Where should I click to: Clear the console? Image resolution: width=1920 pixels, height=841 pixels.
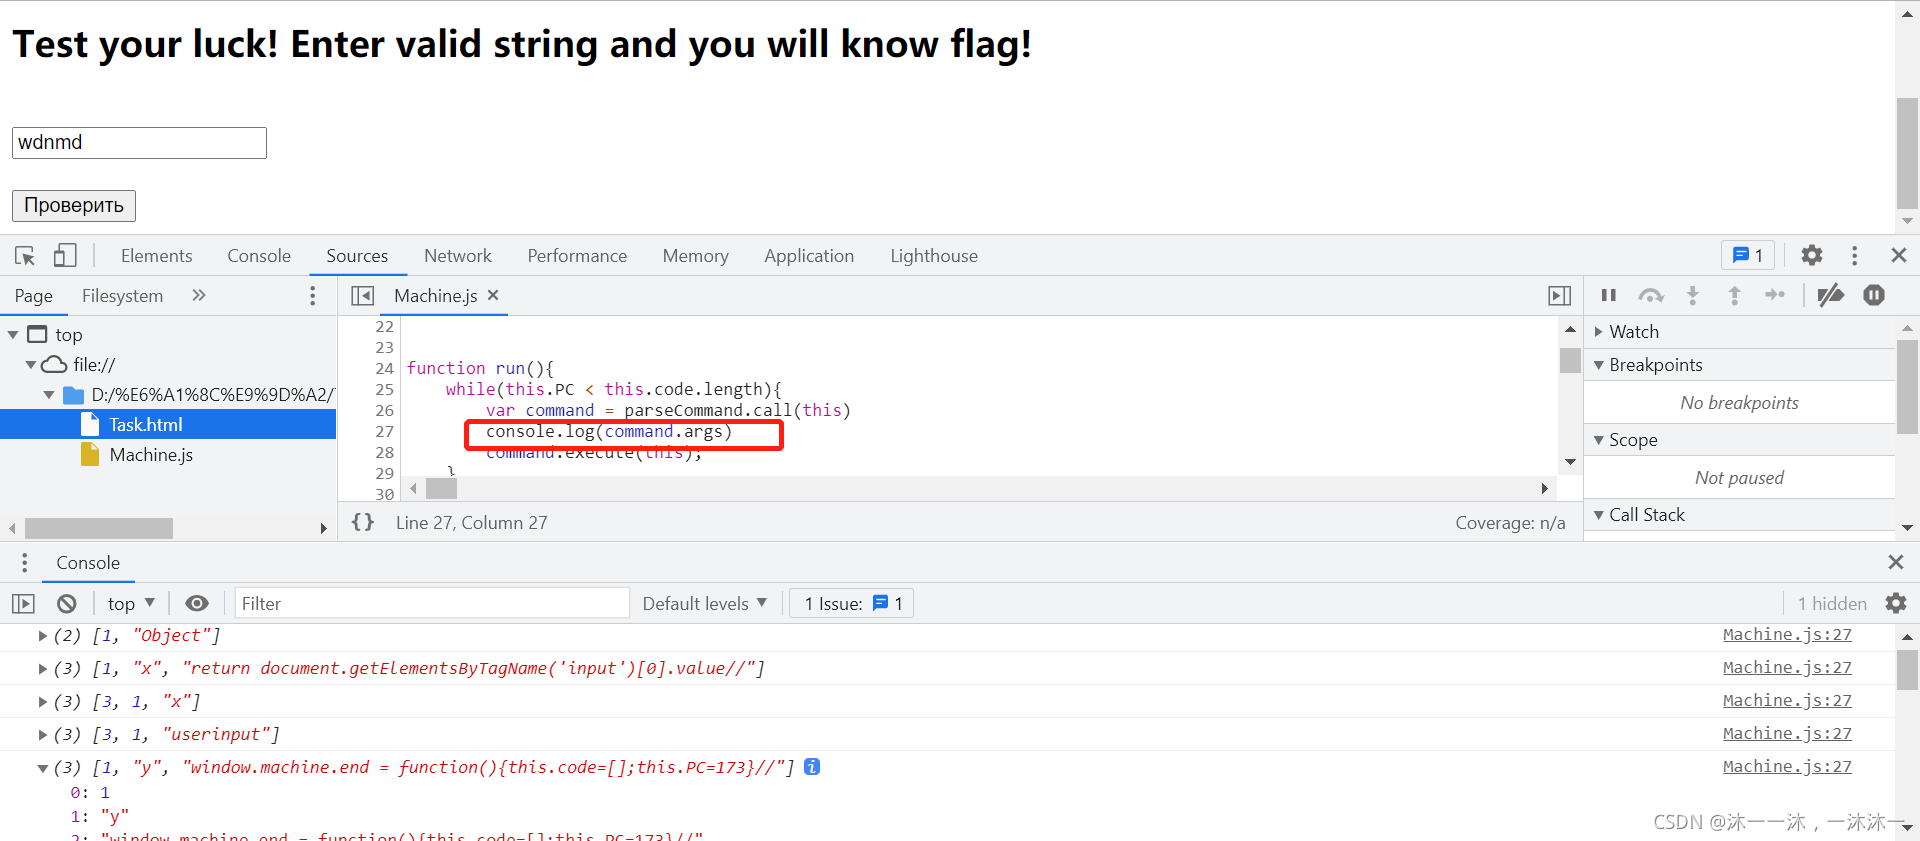tap(66, 603)
